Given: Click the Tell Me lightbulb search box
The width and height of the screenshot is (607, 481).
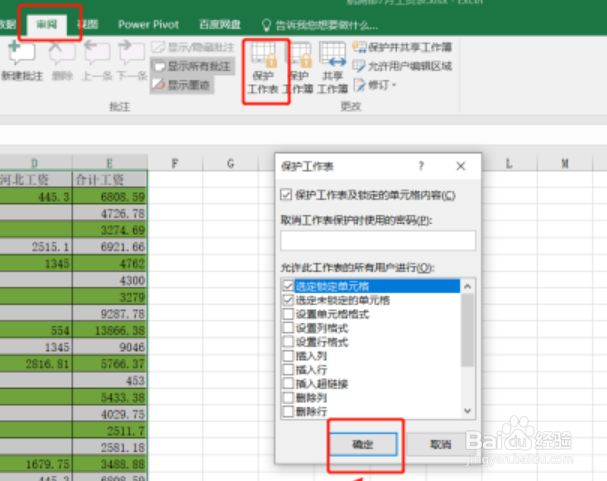Looking at the screenshot, I should (320, 26).
